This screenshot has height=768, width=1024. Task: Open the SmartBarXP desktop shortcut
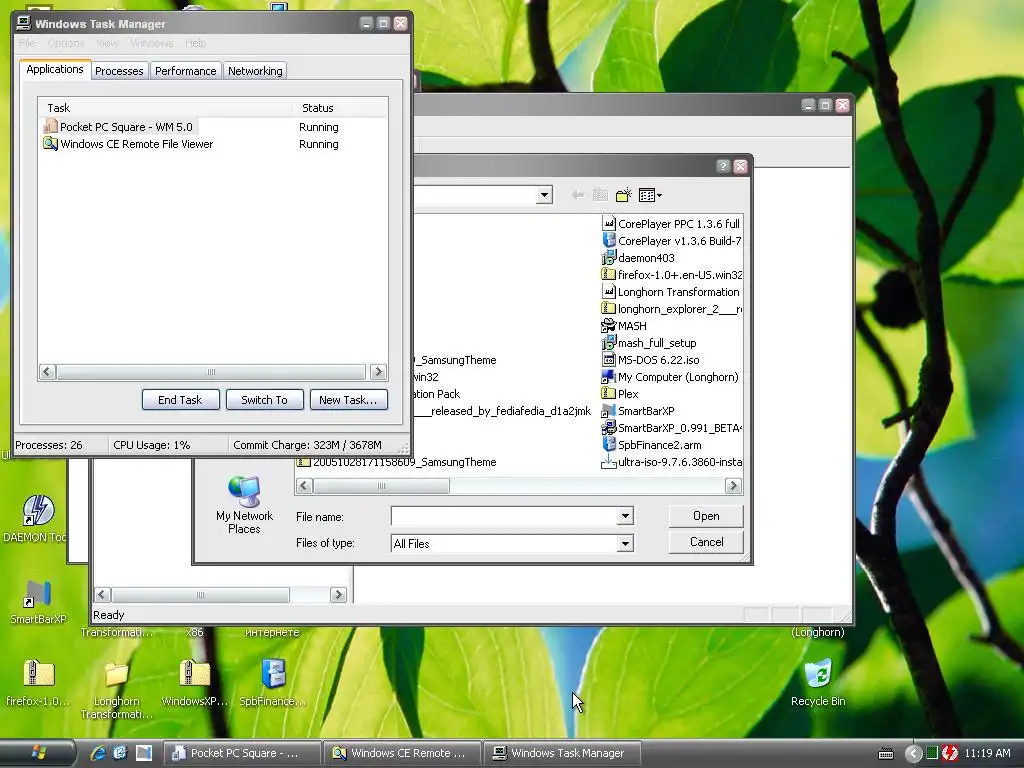[x=38, y=601]
